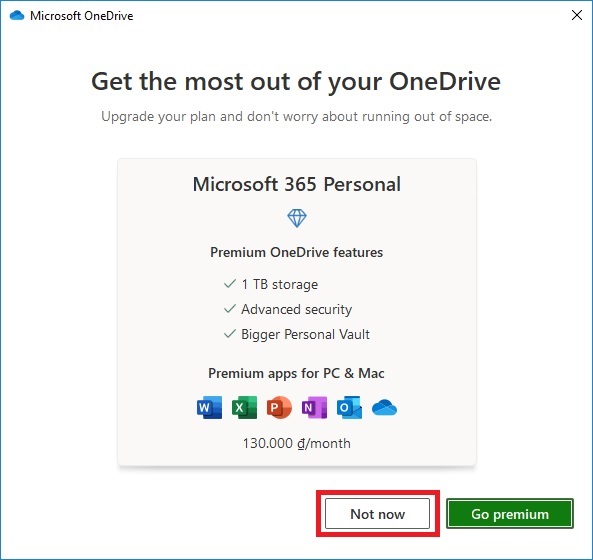Screen dimensions: 593x560
Task: Decline the upgrade with Not now
Action: (x=377, y=513)
